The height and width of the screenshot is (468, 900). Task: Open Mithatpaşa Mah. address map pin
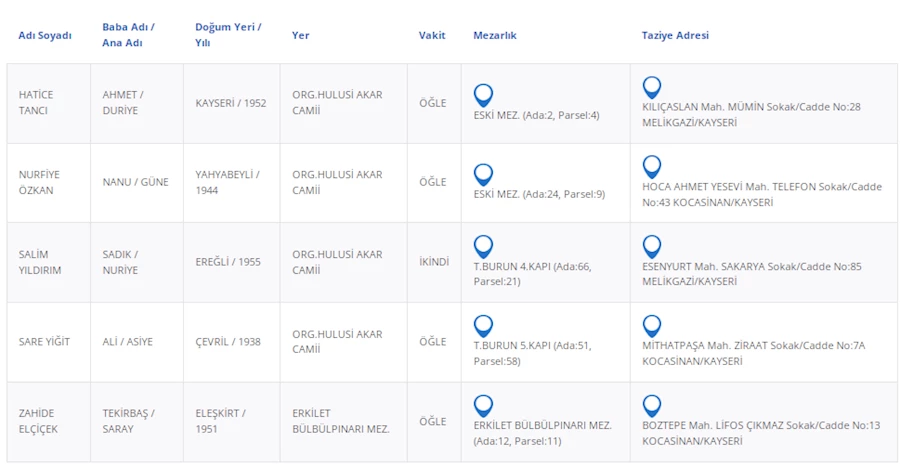[652, 325]
